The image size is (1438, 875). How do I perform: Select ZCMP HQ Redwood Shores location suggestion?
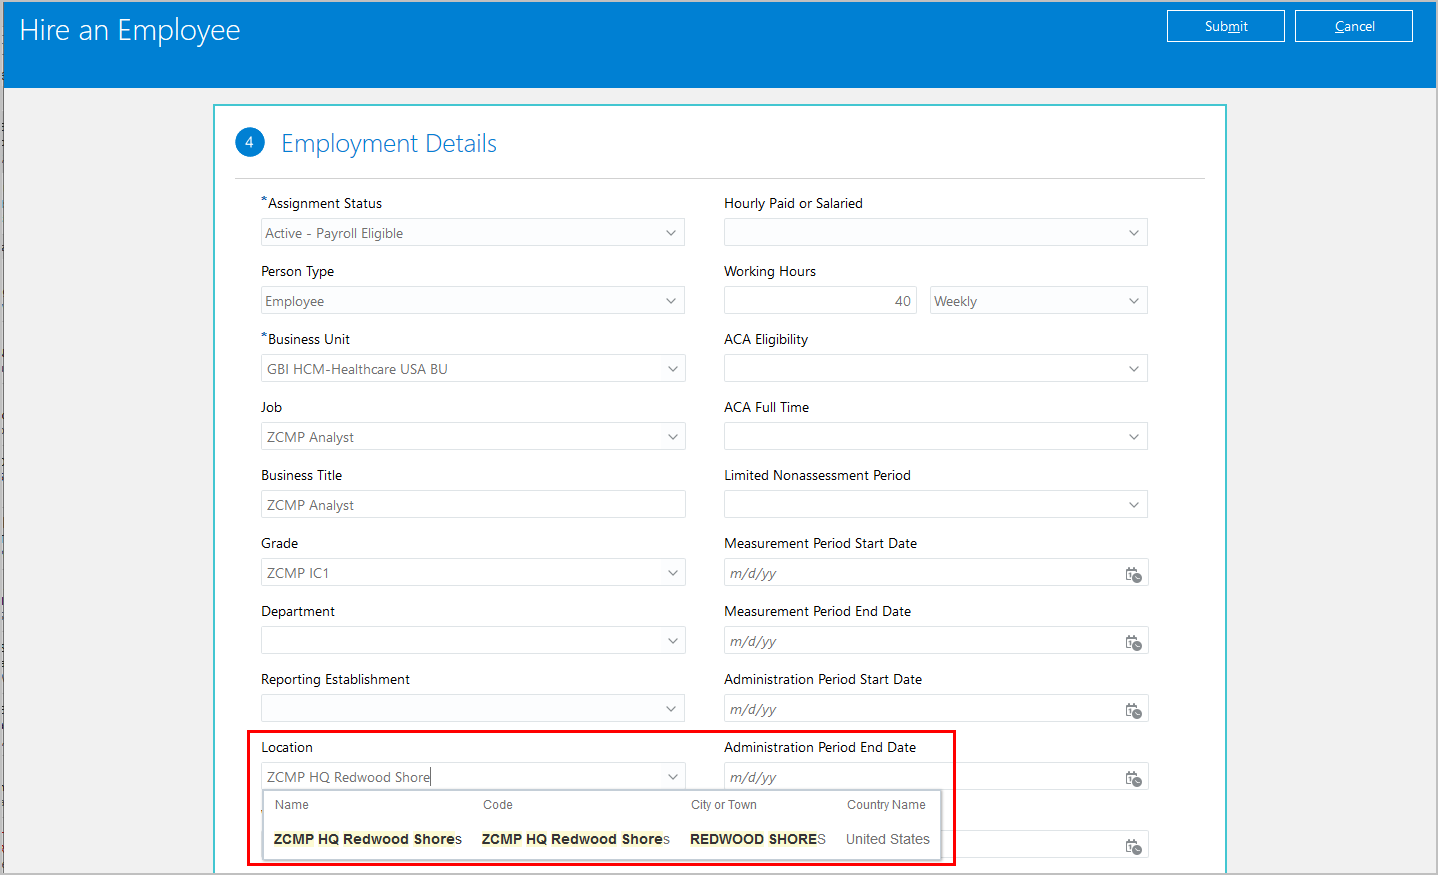(x=368, y=839)
